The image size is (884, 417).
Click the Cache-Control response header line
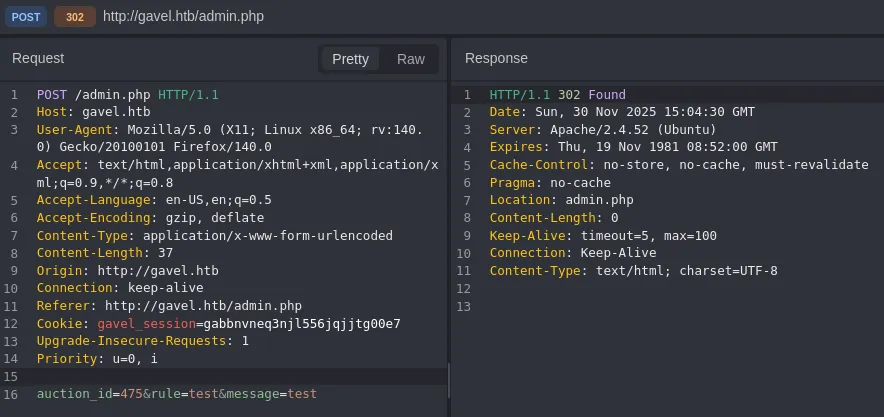coord(678,165)
